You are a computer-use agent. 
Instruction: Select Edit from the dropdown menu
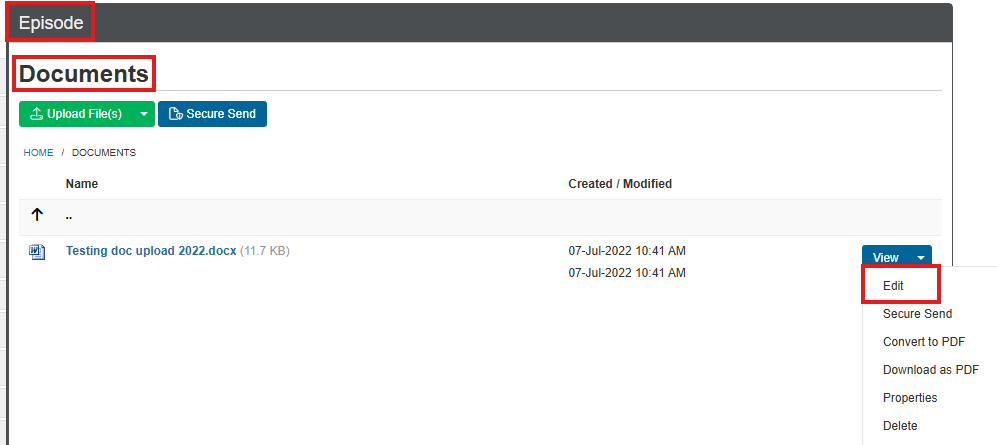point(893,286)
